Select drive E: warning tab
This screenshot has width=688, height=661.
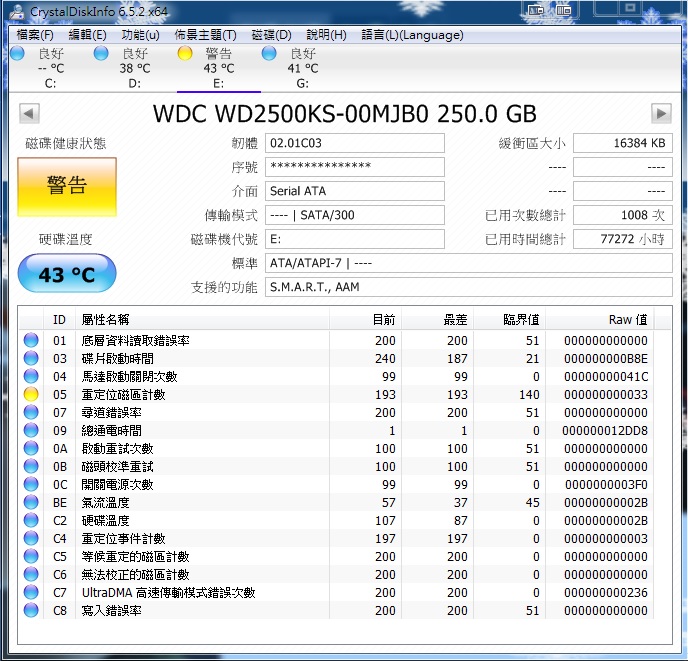pos(219,68)
